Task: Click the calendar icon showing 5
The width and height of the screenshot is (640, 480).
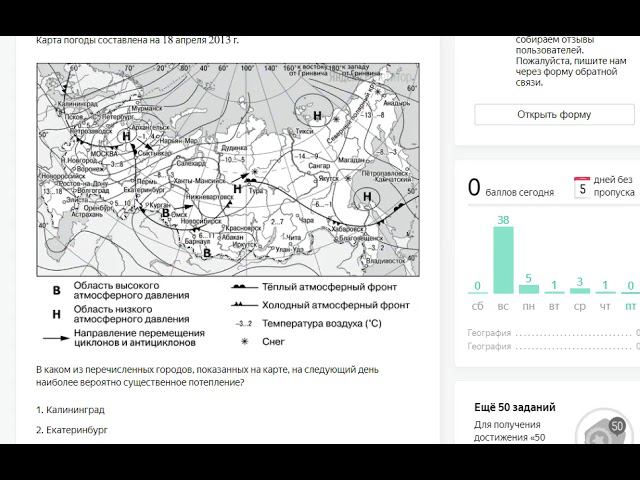Action: tap(582, 188)
